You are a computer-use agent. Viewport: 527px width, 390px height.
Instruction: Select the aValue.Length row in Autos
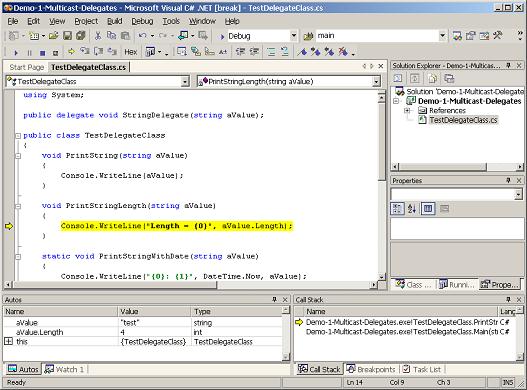pos(143,332)
